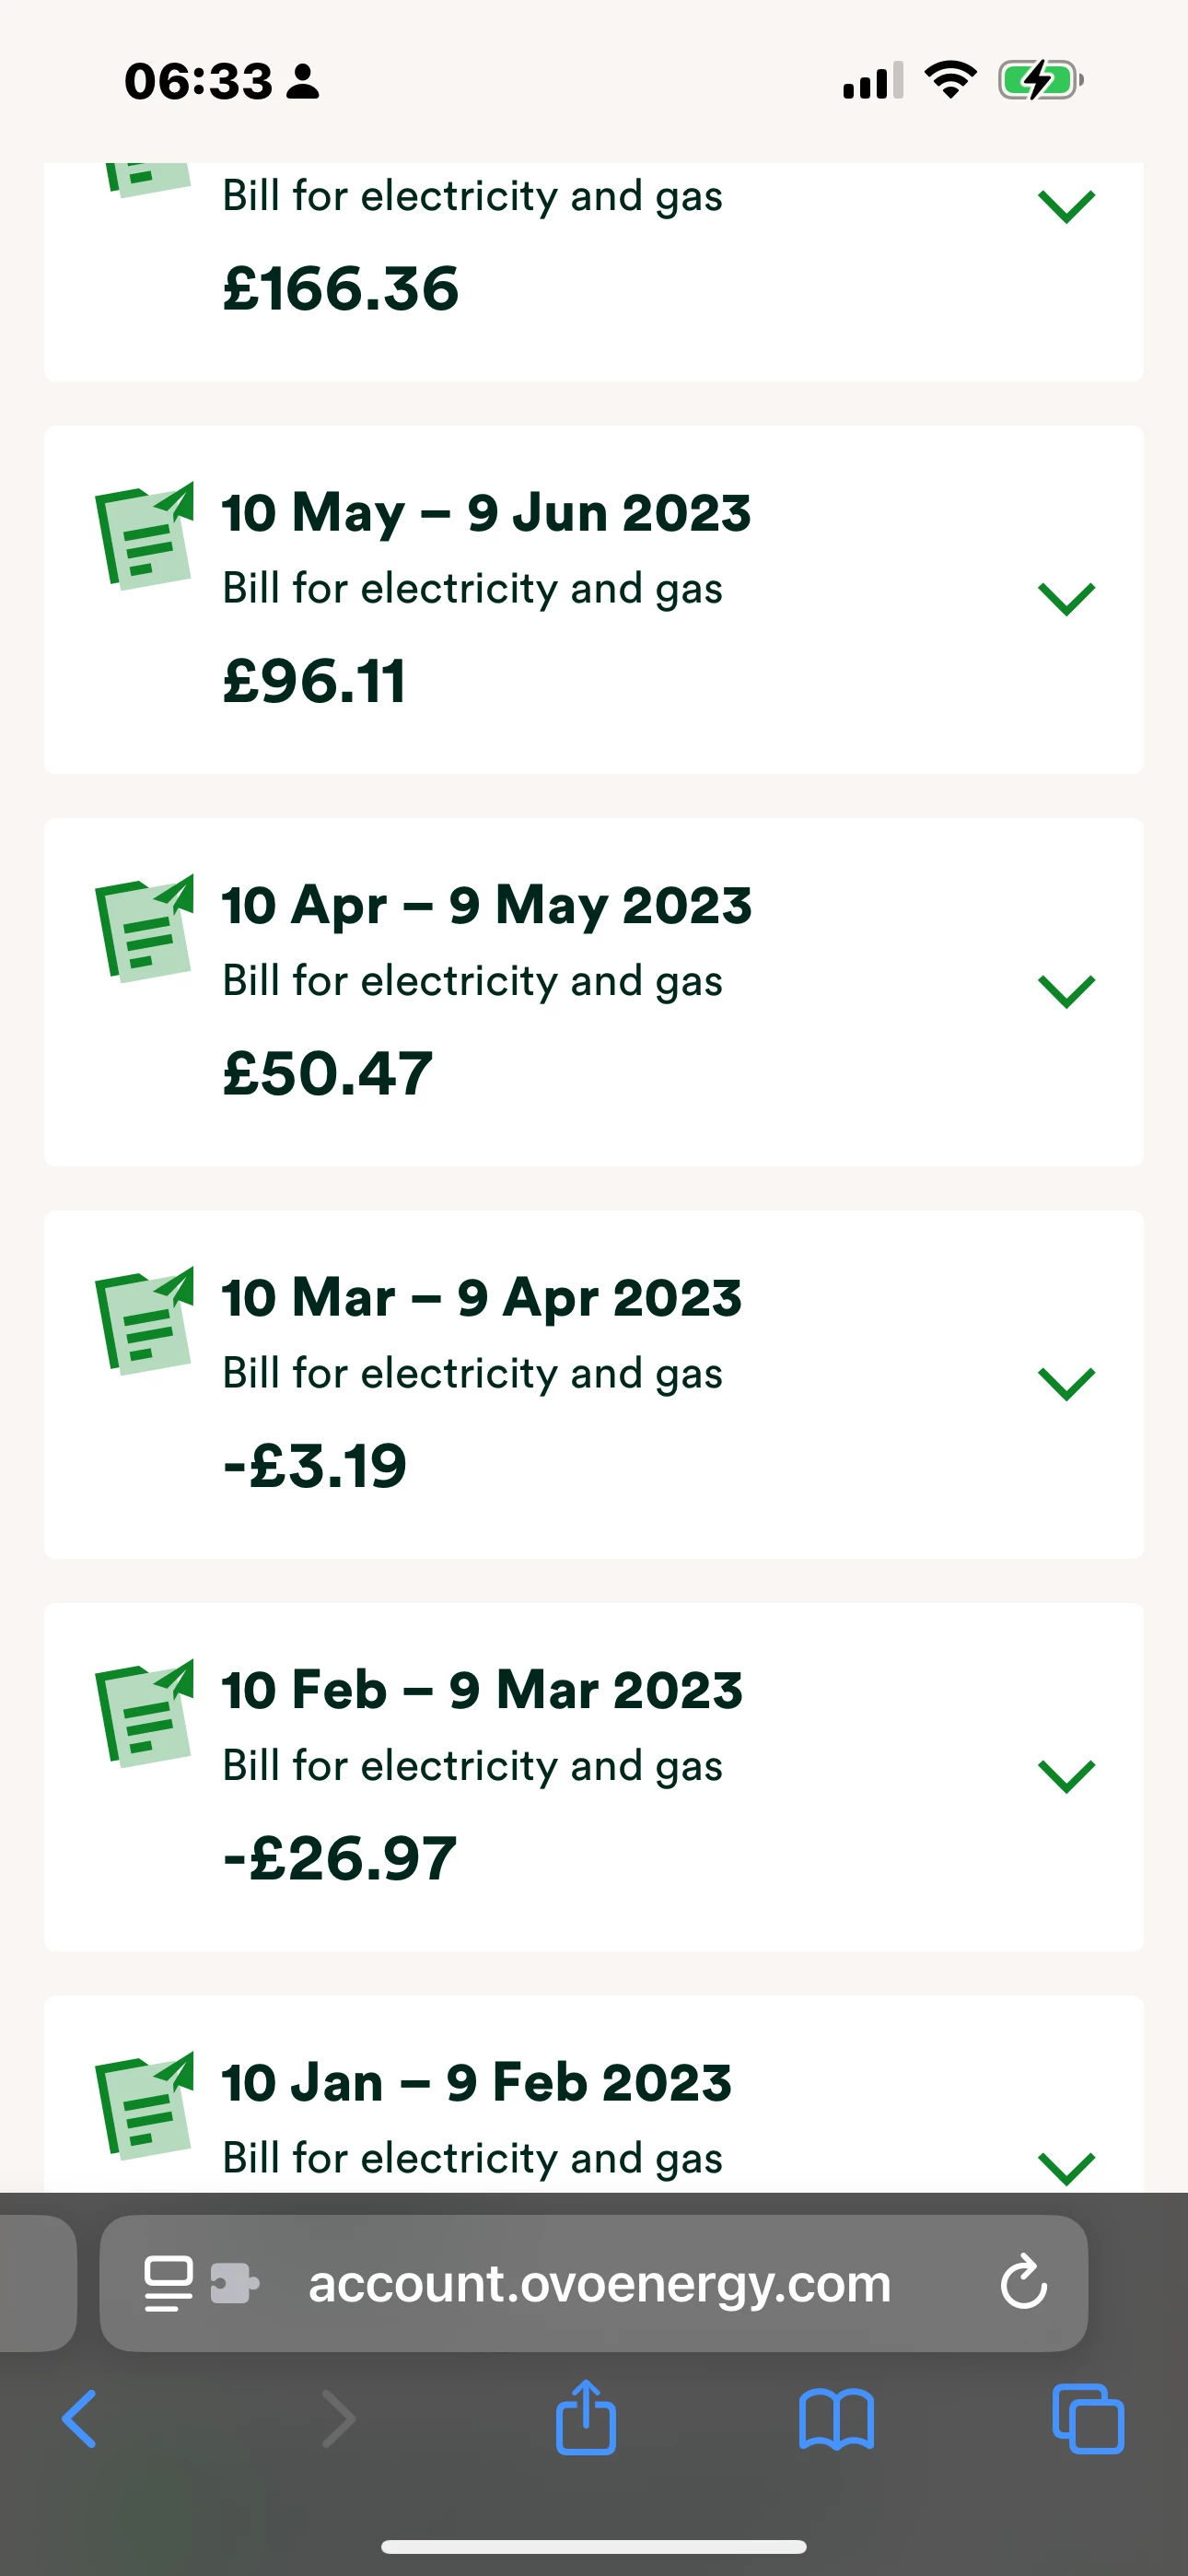
Task: Expand the 10 Feb – 9 Mar 2023 bill
Action: [x=1066, y=1776]
